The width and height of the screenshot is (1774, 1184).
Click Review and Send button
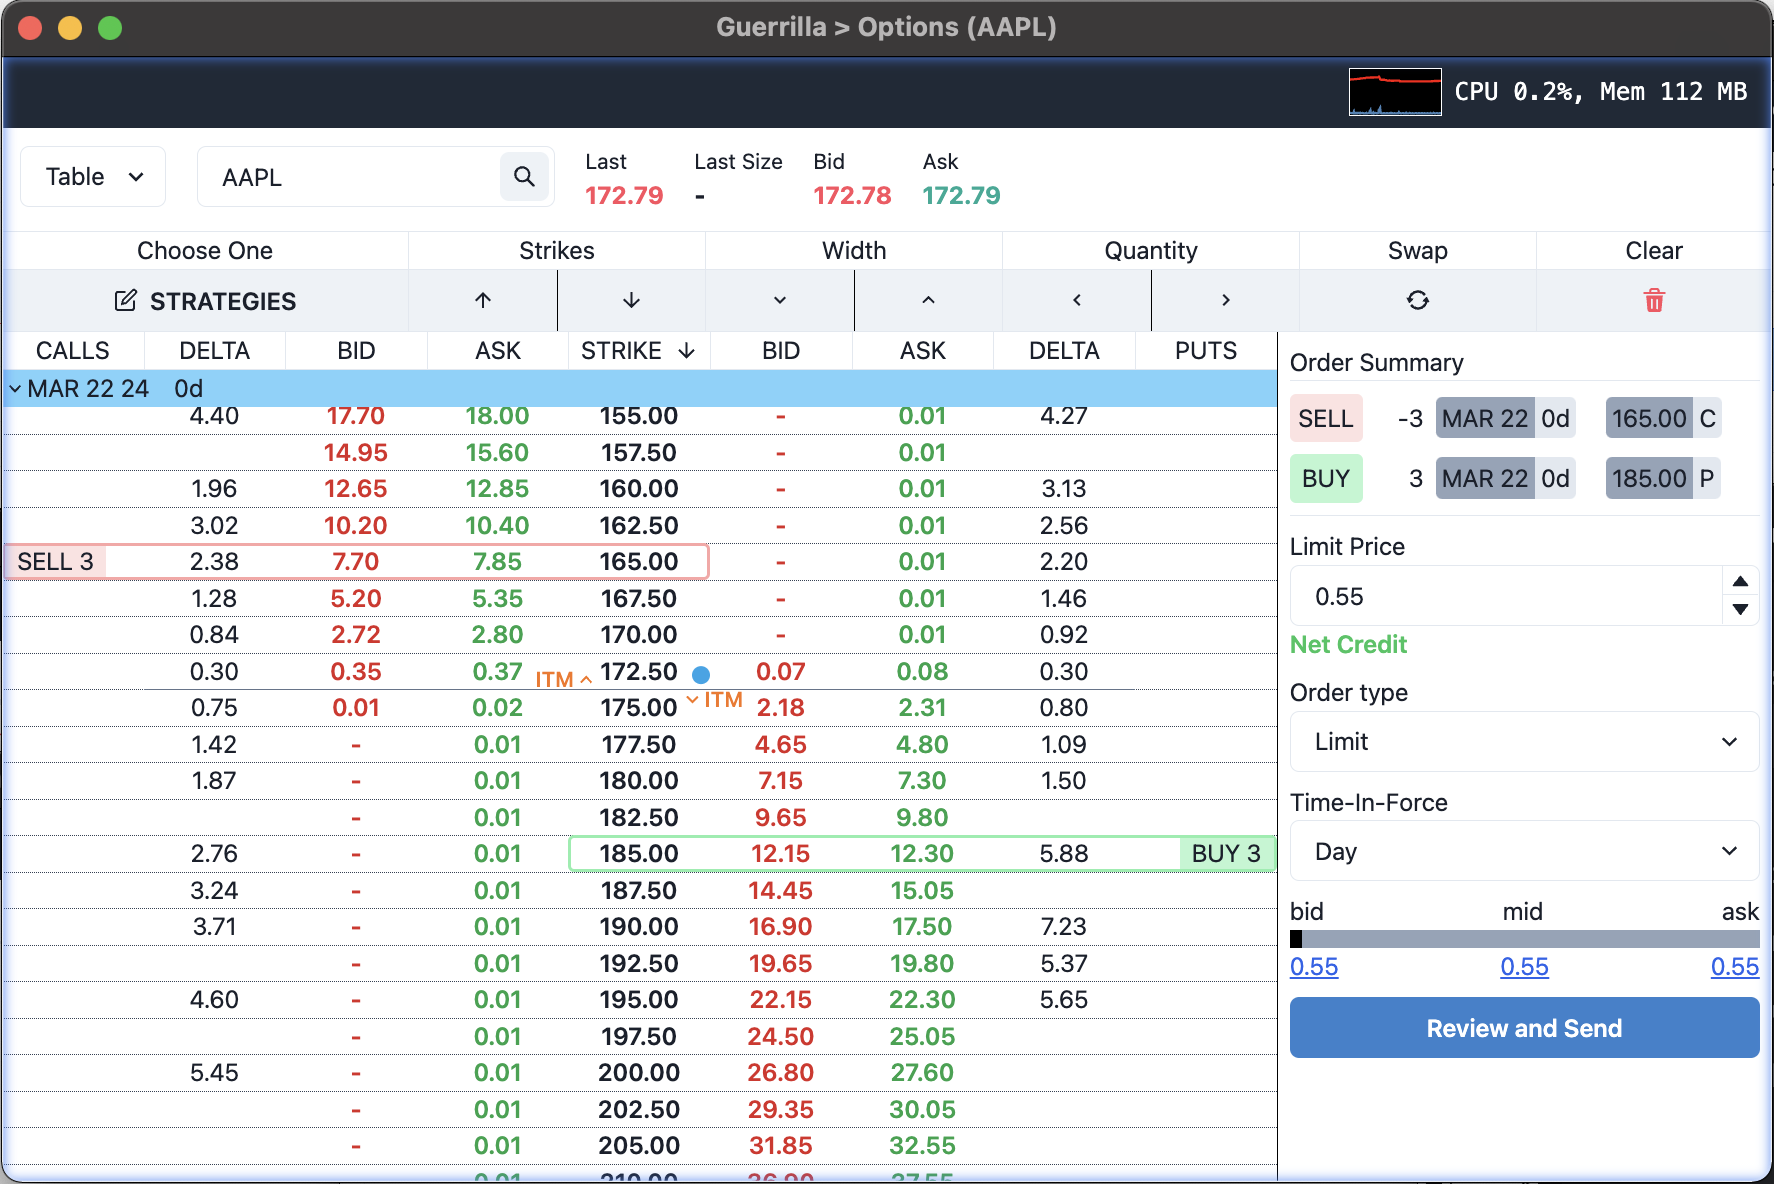click(x=1524, y=1028)
